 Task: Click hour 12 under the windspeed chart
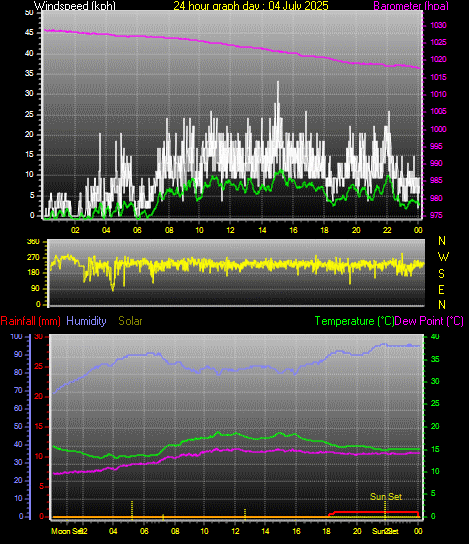[230, 230]
